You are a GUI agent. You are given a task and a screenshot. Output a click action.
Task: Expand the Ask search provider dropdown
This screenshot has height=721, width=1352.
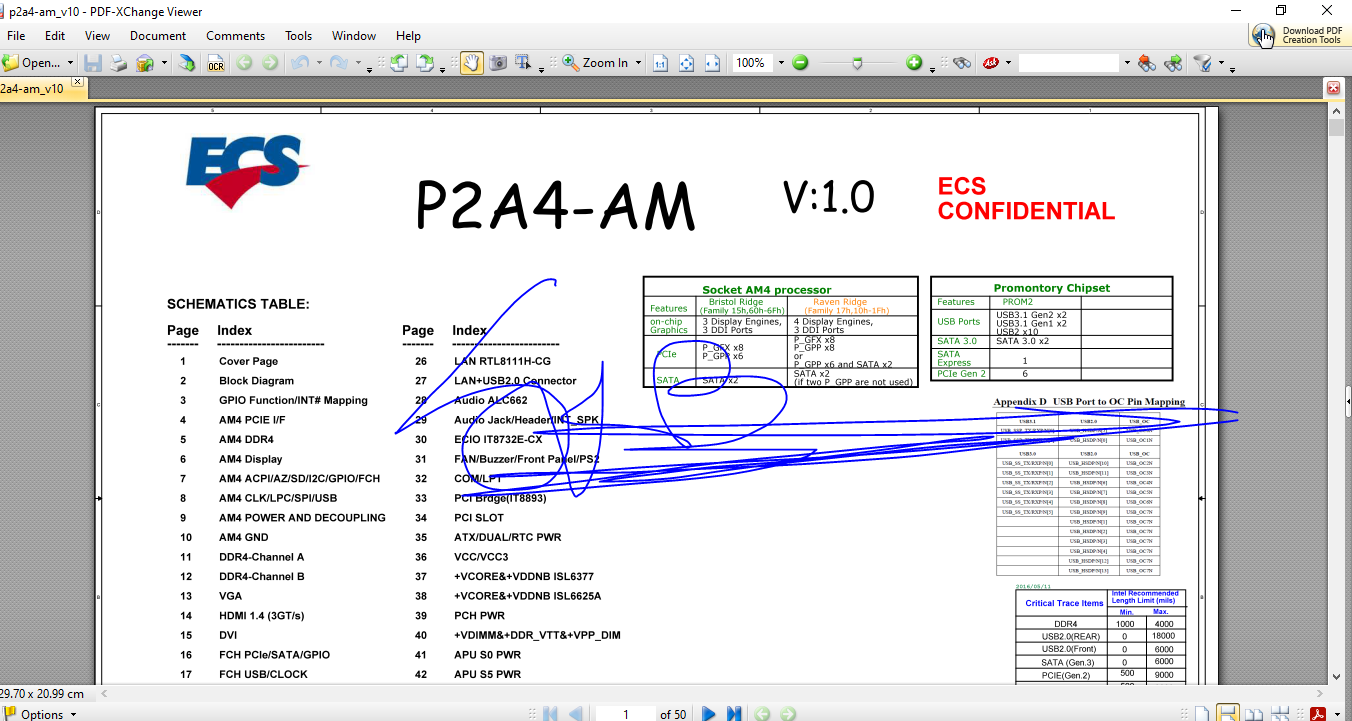tap(1008, 63)
